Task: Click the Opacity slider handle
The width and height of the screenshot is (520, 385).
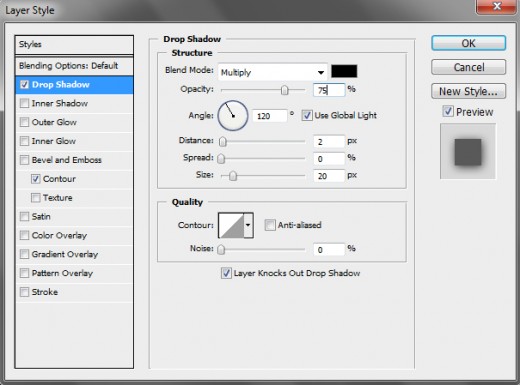Action: [x=284, y=90]
